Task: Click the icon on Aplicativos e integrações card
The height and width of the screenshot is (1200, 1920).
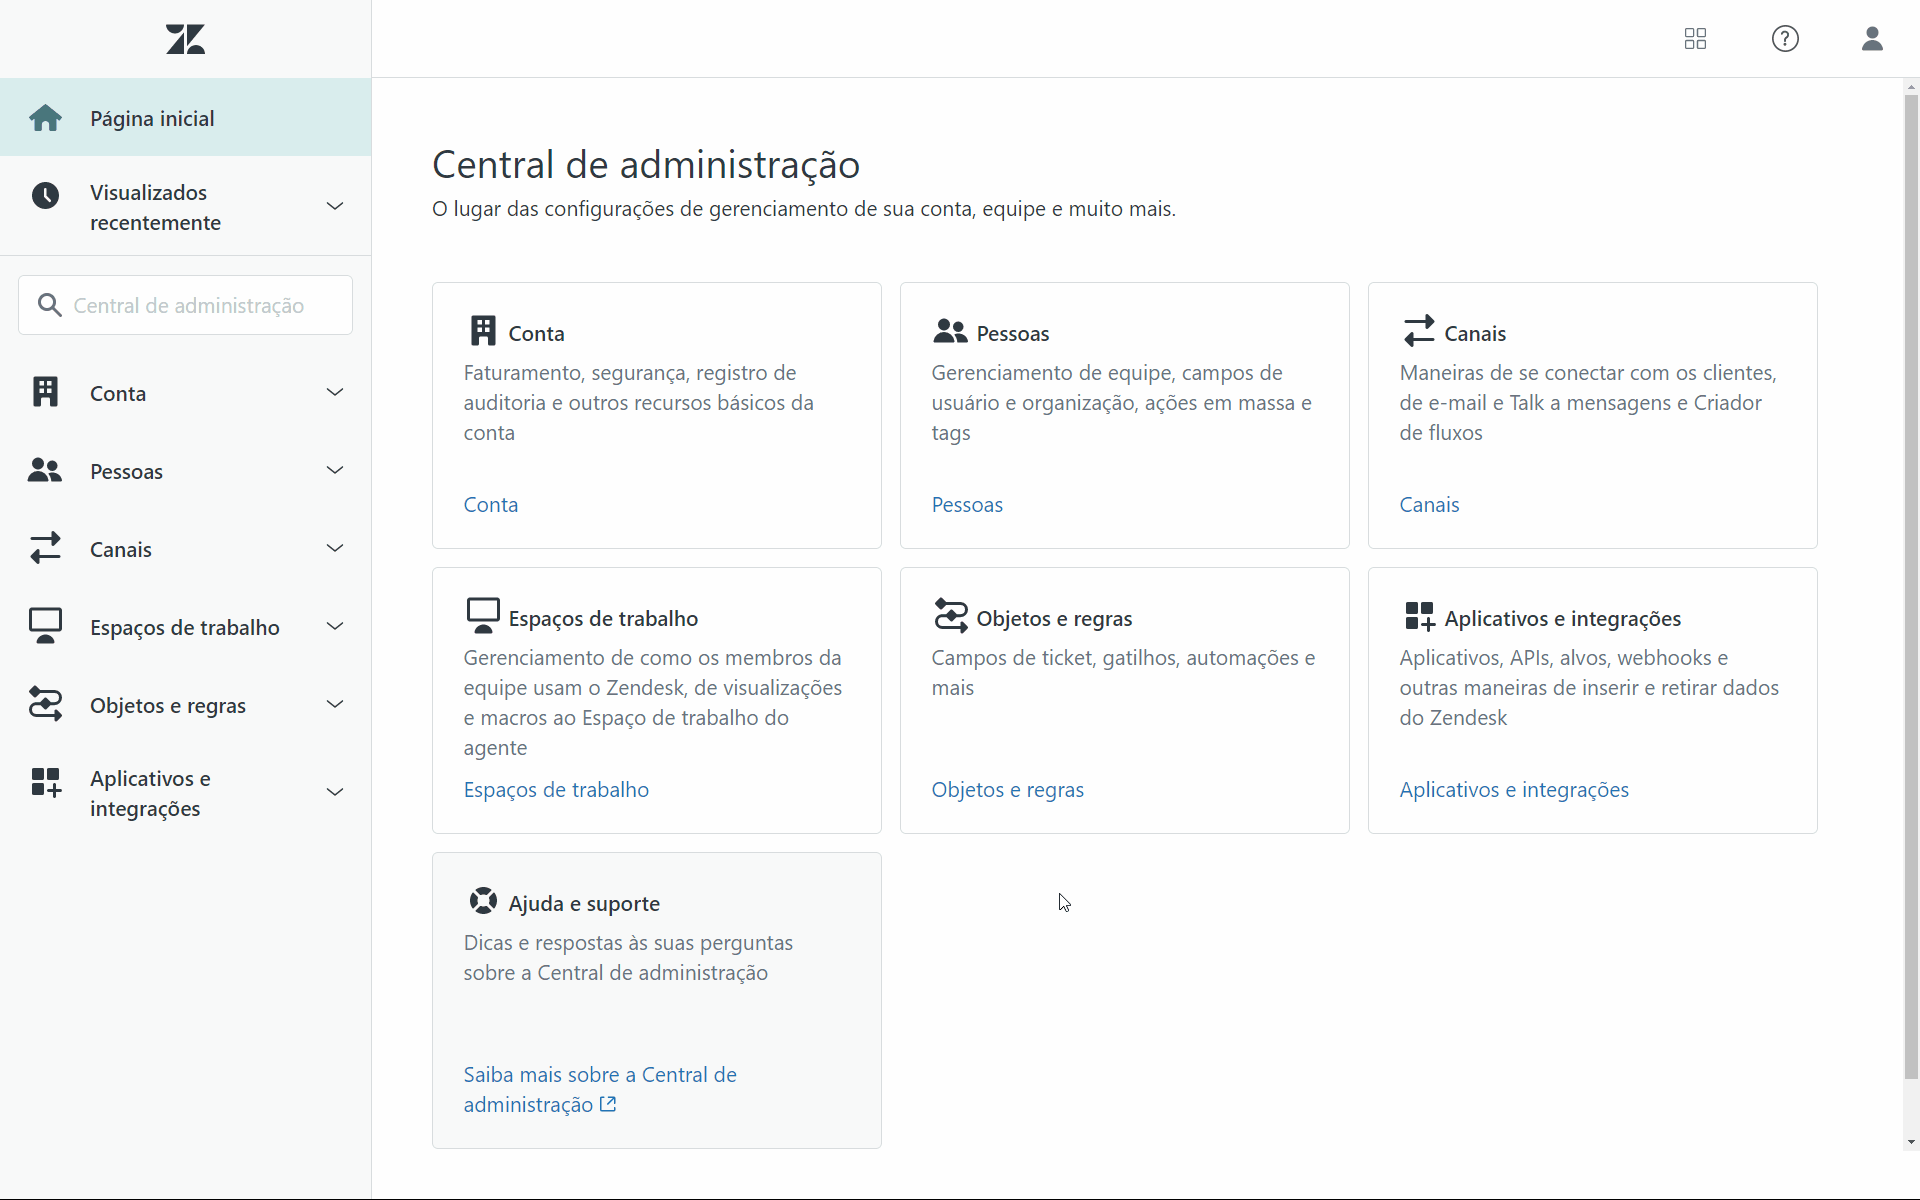Action: click(1419, 616)
